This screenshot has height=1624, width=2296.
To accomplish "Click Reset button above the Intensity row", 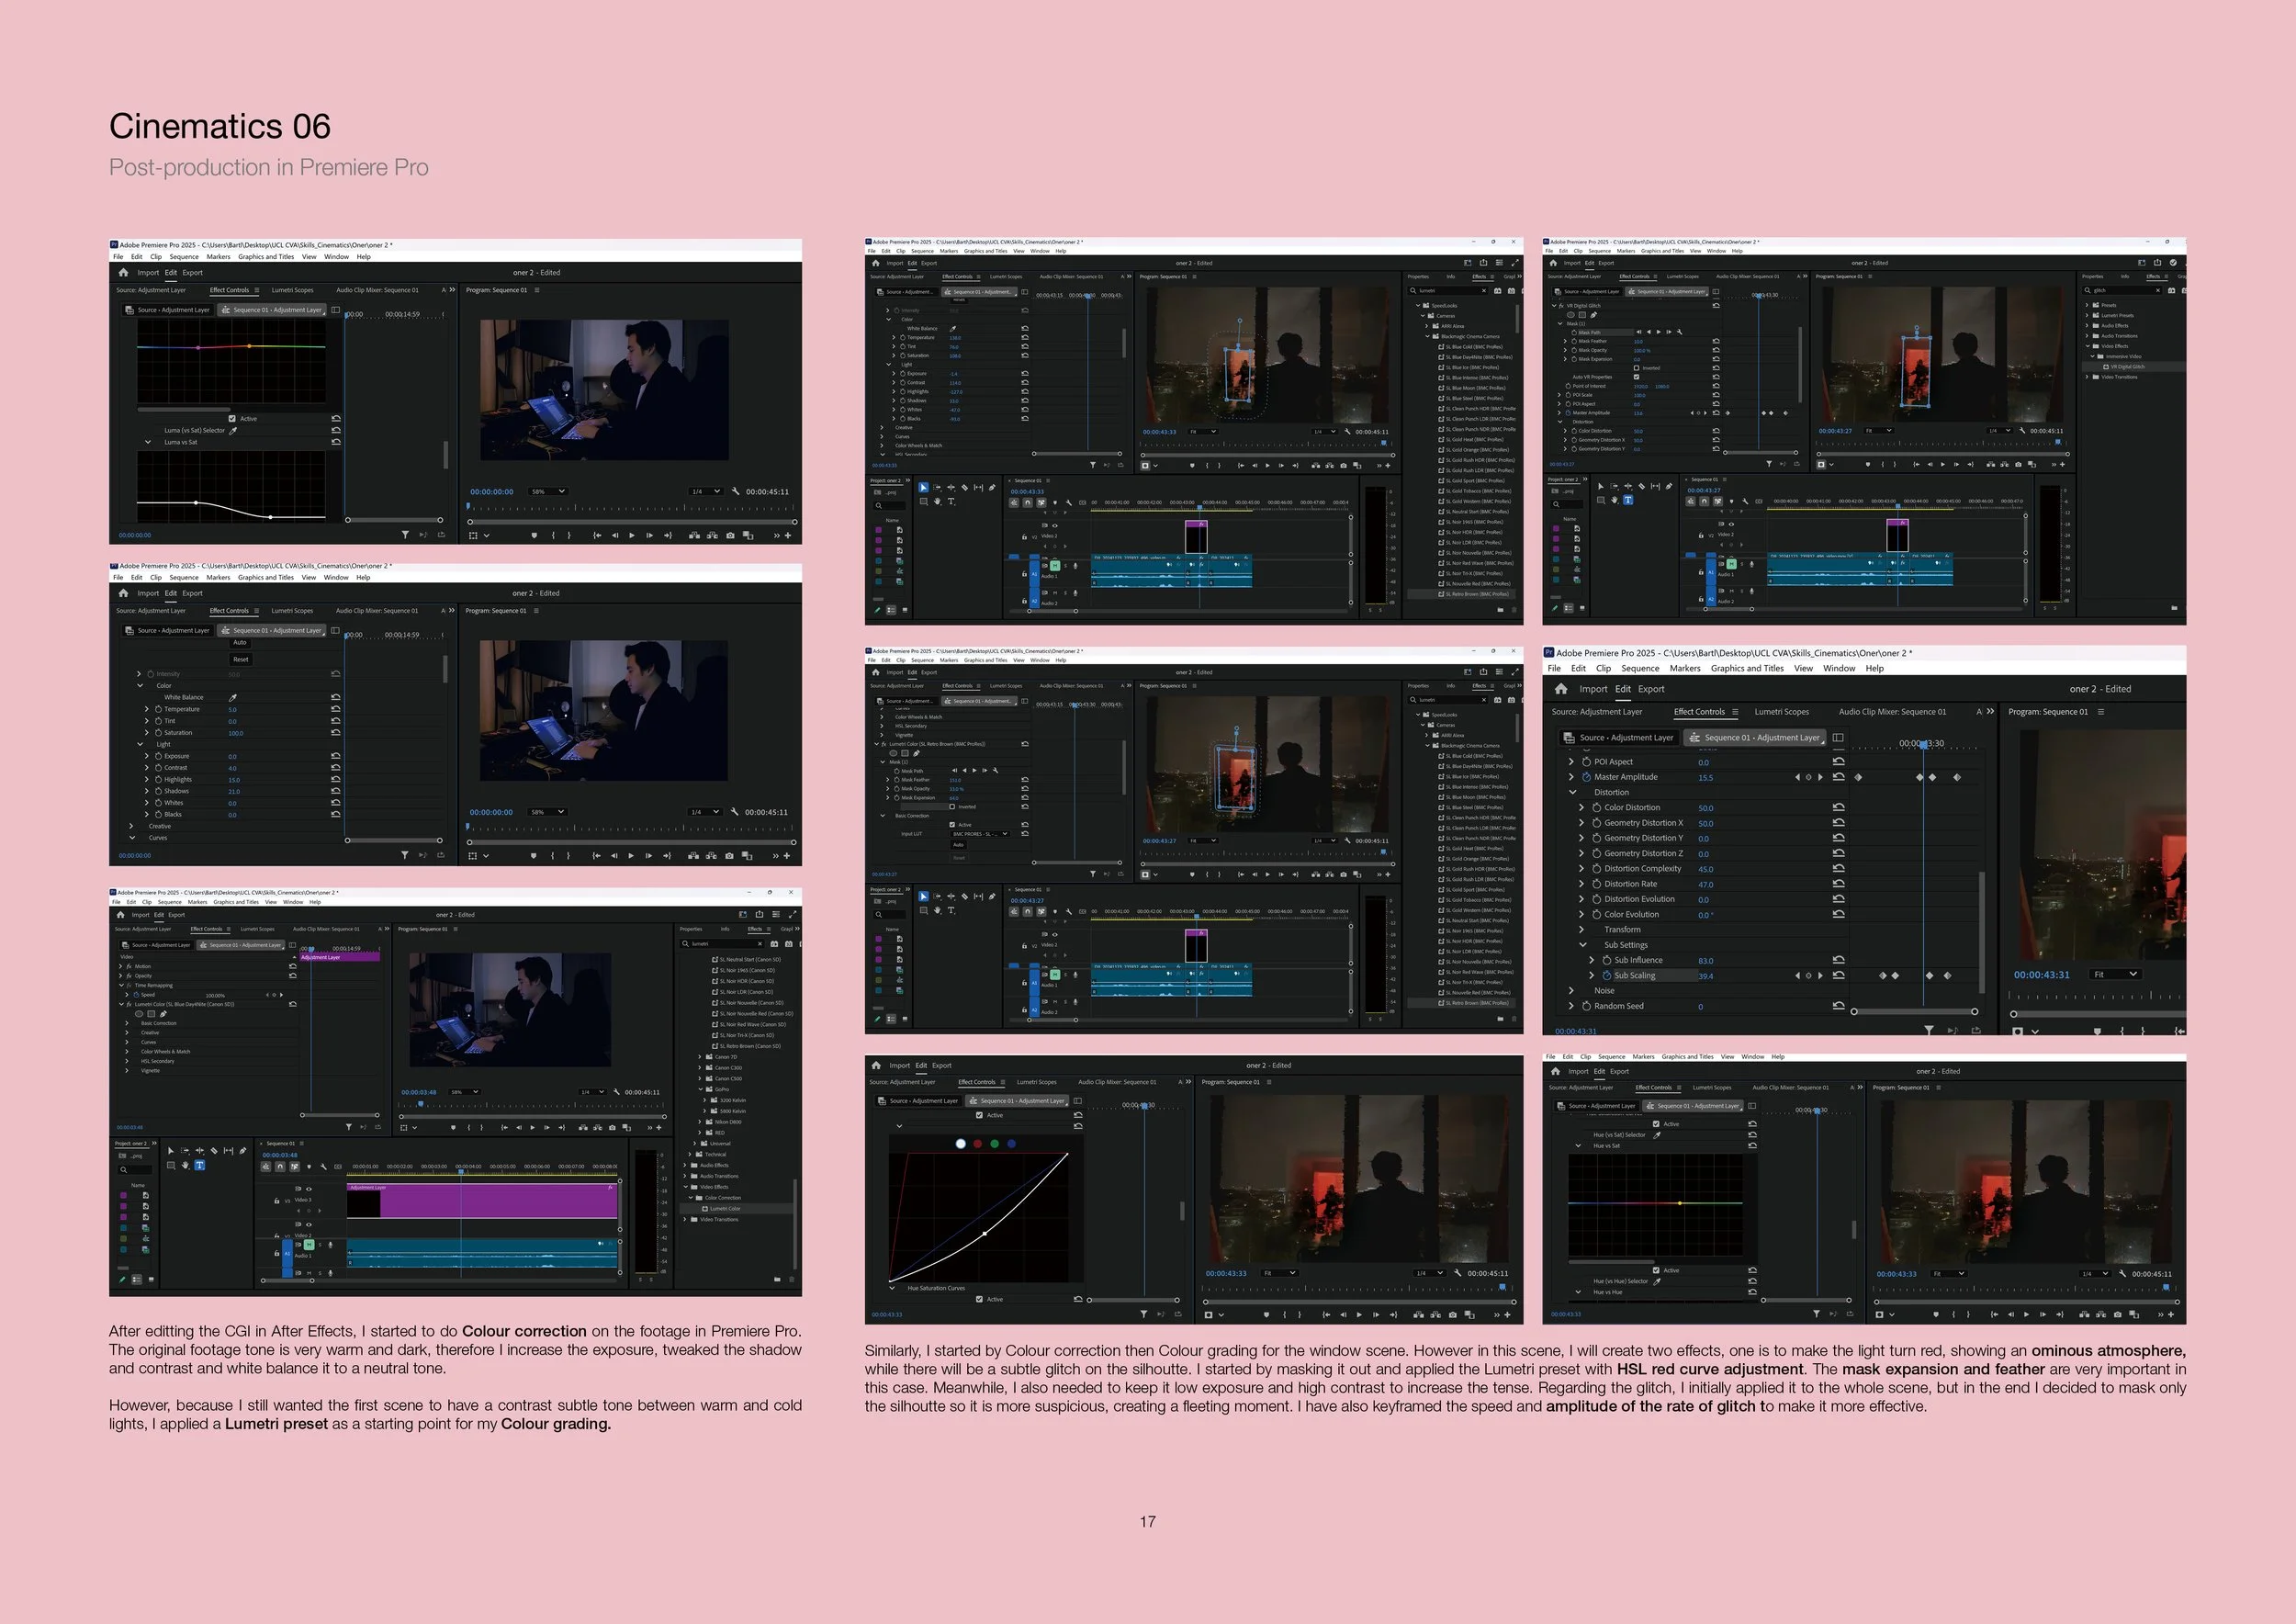I will (x=241, y=660).
